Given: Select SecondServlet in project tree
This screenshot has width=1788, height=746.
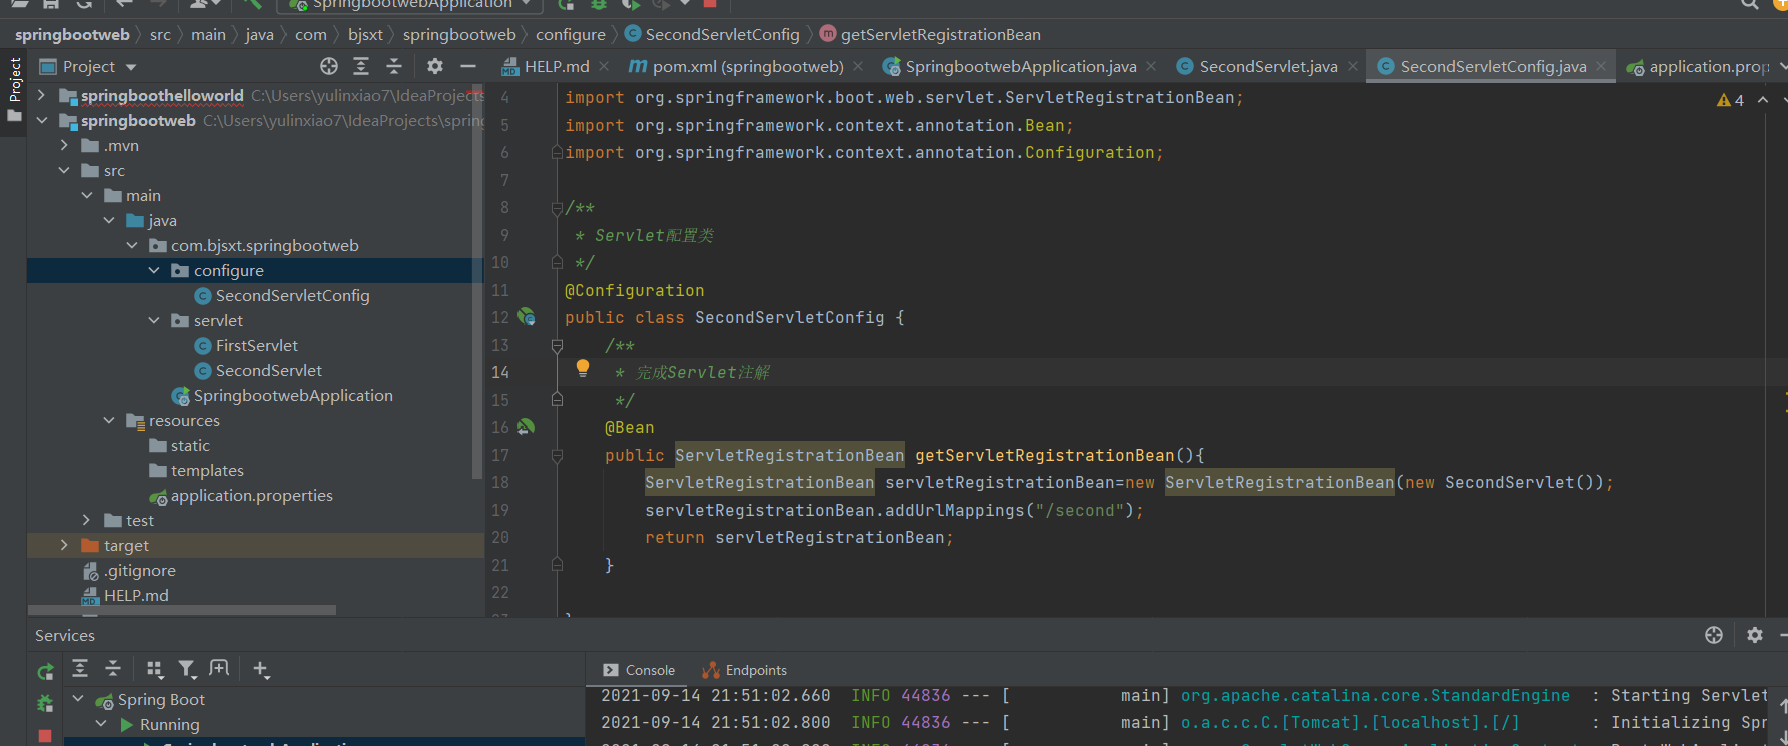Looking at the screenshot, I should tap(258, 370).
